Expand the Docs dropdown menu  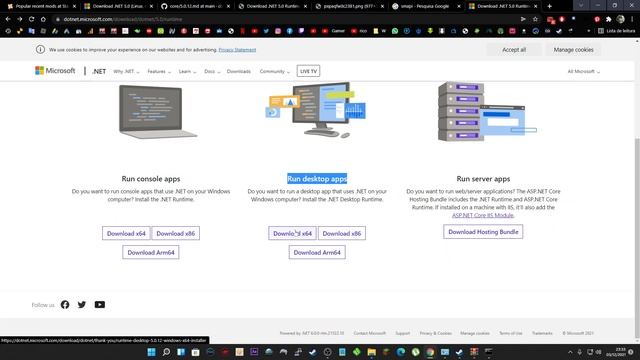(x=212, y=71)
